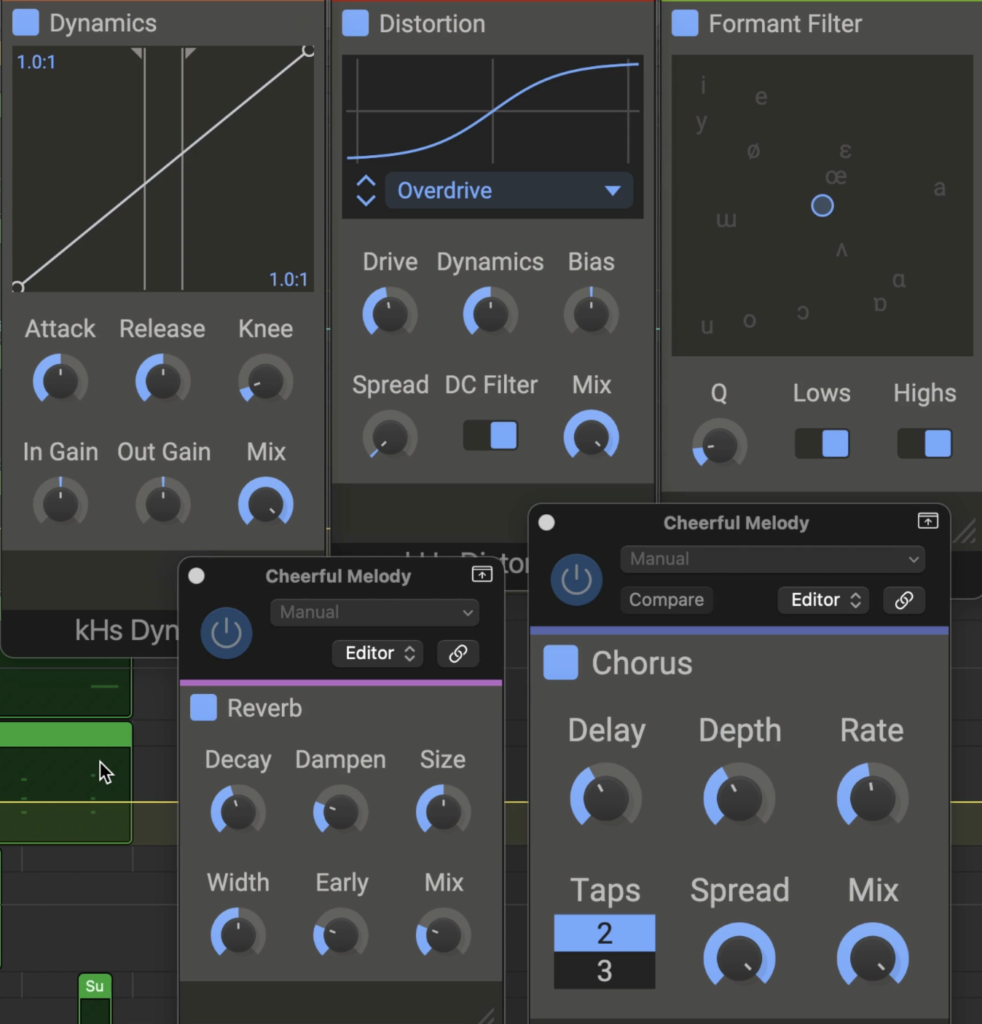Viewport: 982px width, 1024px height.
Task: Click the Dynamics Out Gain knob
Action: (x=163, y=504)
